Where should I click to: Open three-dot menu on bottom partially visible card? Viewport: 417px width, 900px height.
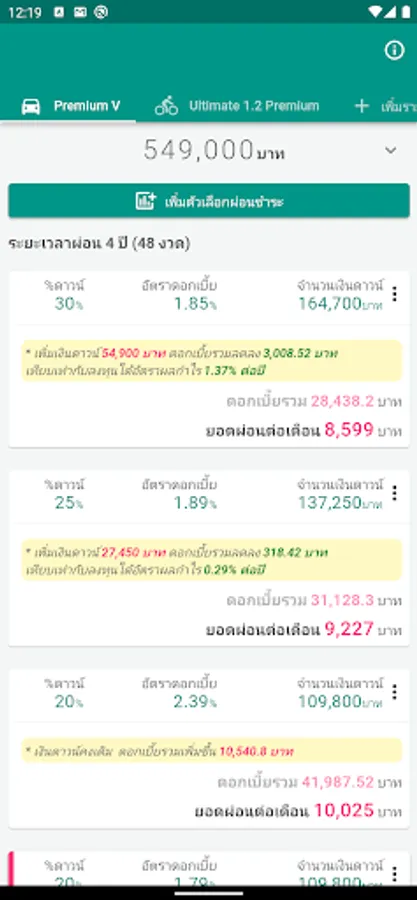[x=394, y=874]
